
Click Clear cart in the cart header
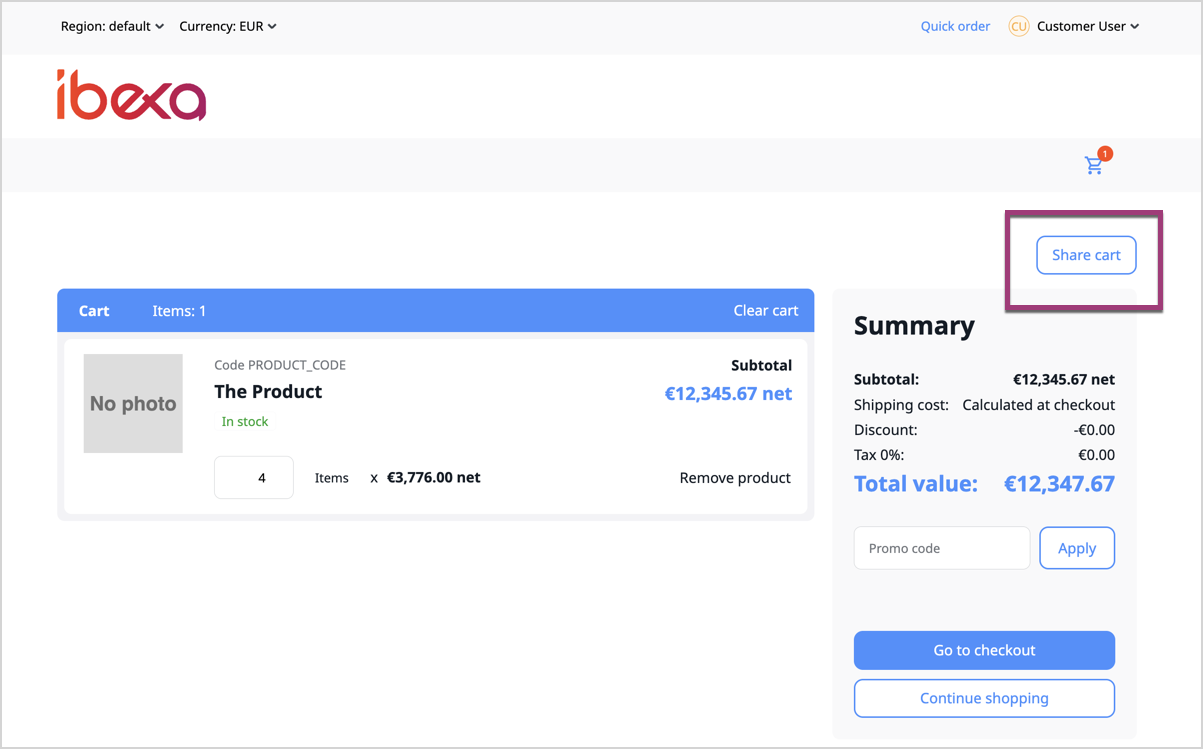click(x=765, y=311)
